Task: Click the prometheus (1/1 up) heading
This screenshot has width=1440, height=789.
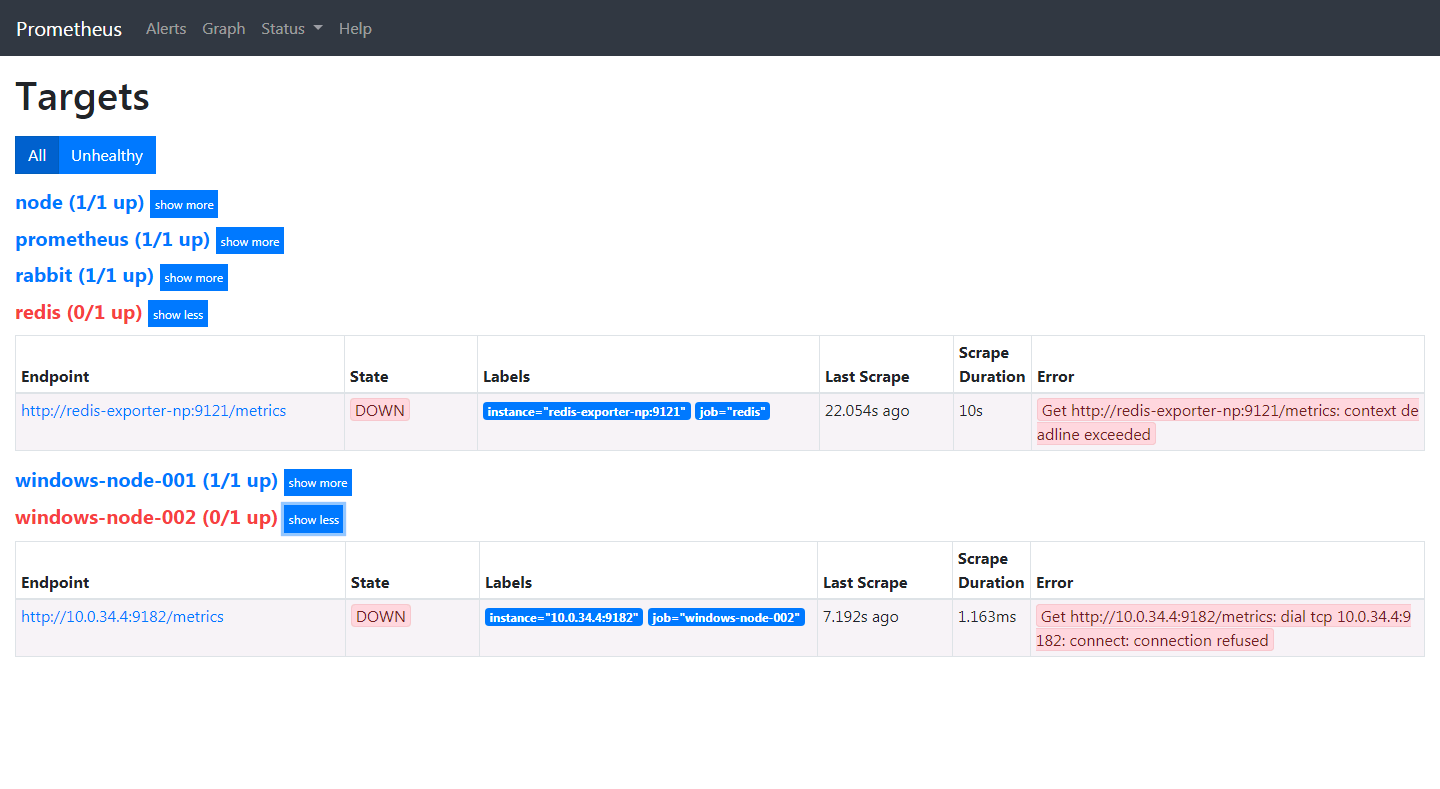Action: (113, 240)
